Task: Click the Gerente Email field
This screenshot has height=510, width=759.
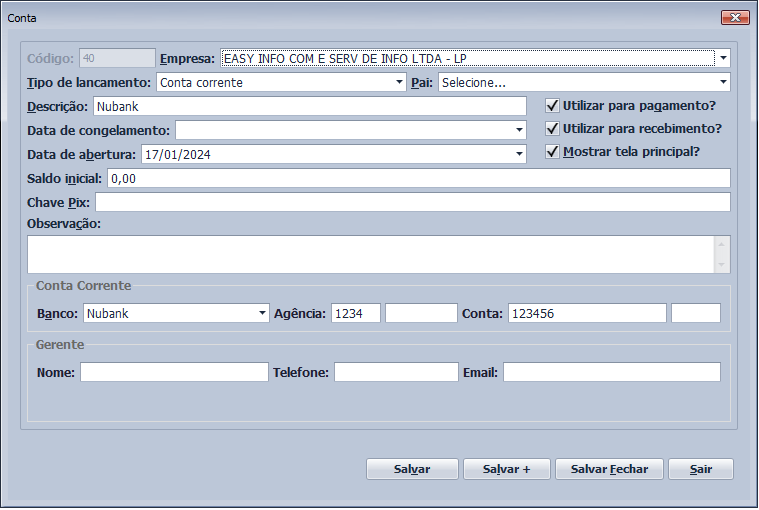Action: (x=612, y=372)
